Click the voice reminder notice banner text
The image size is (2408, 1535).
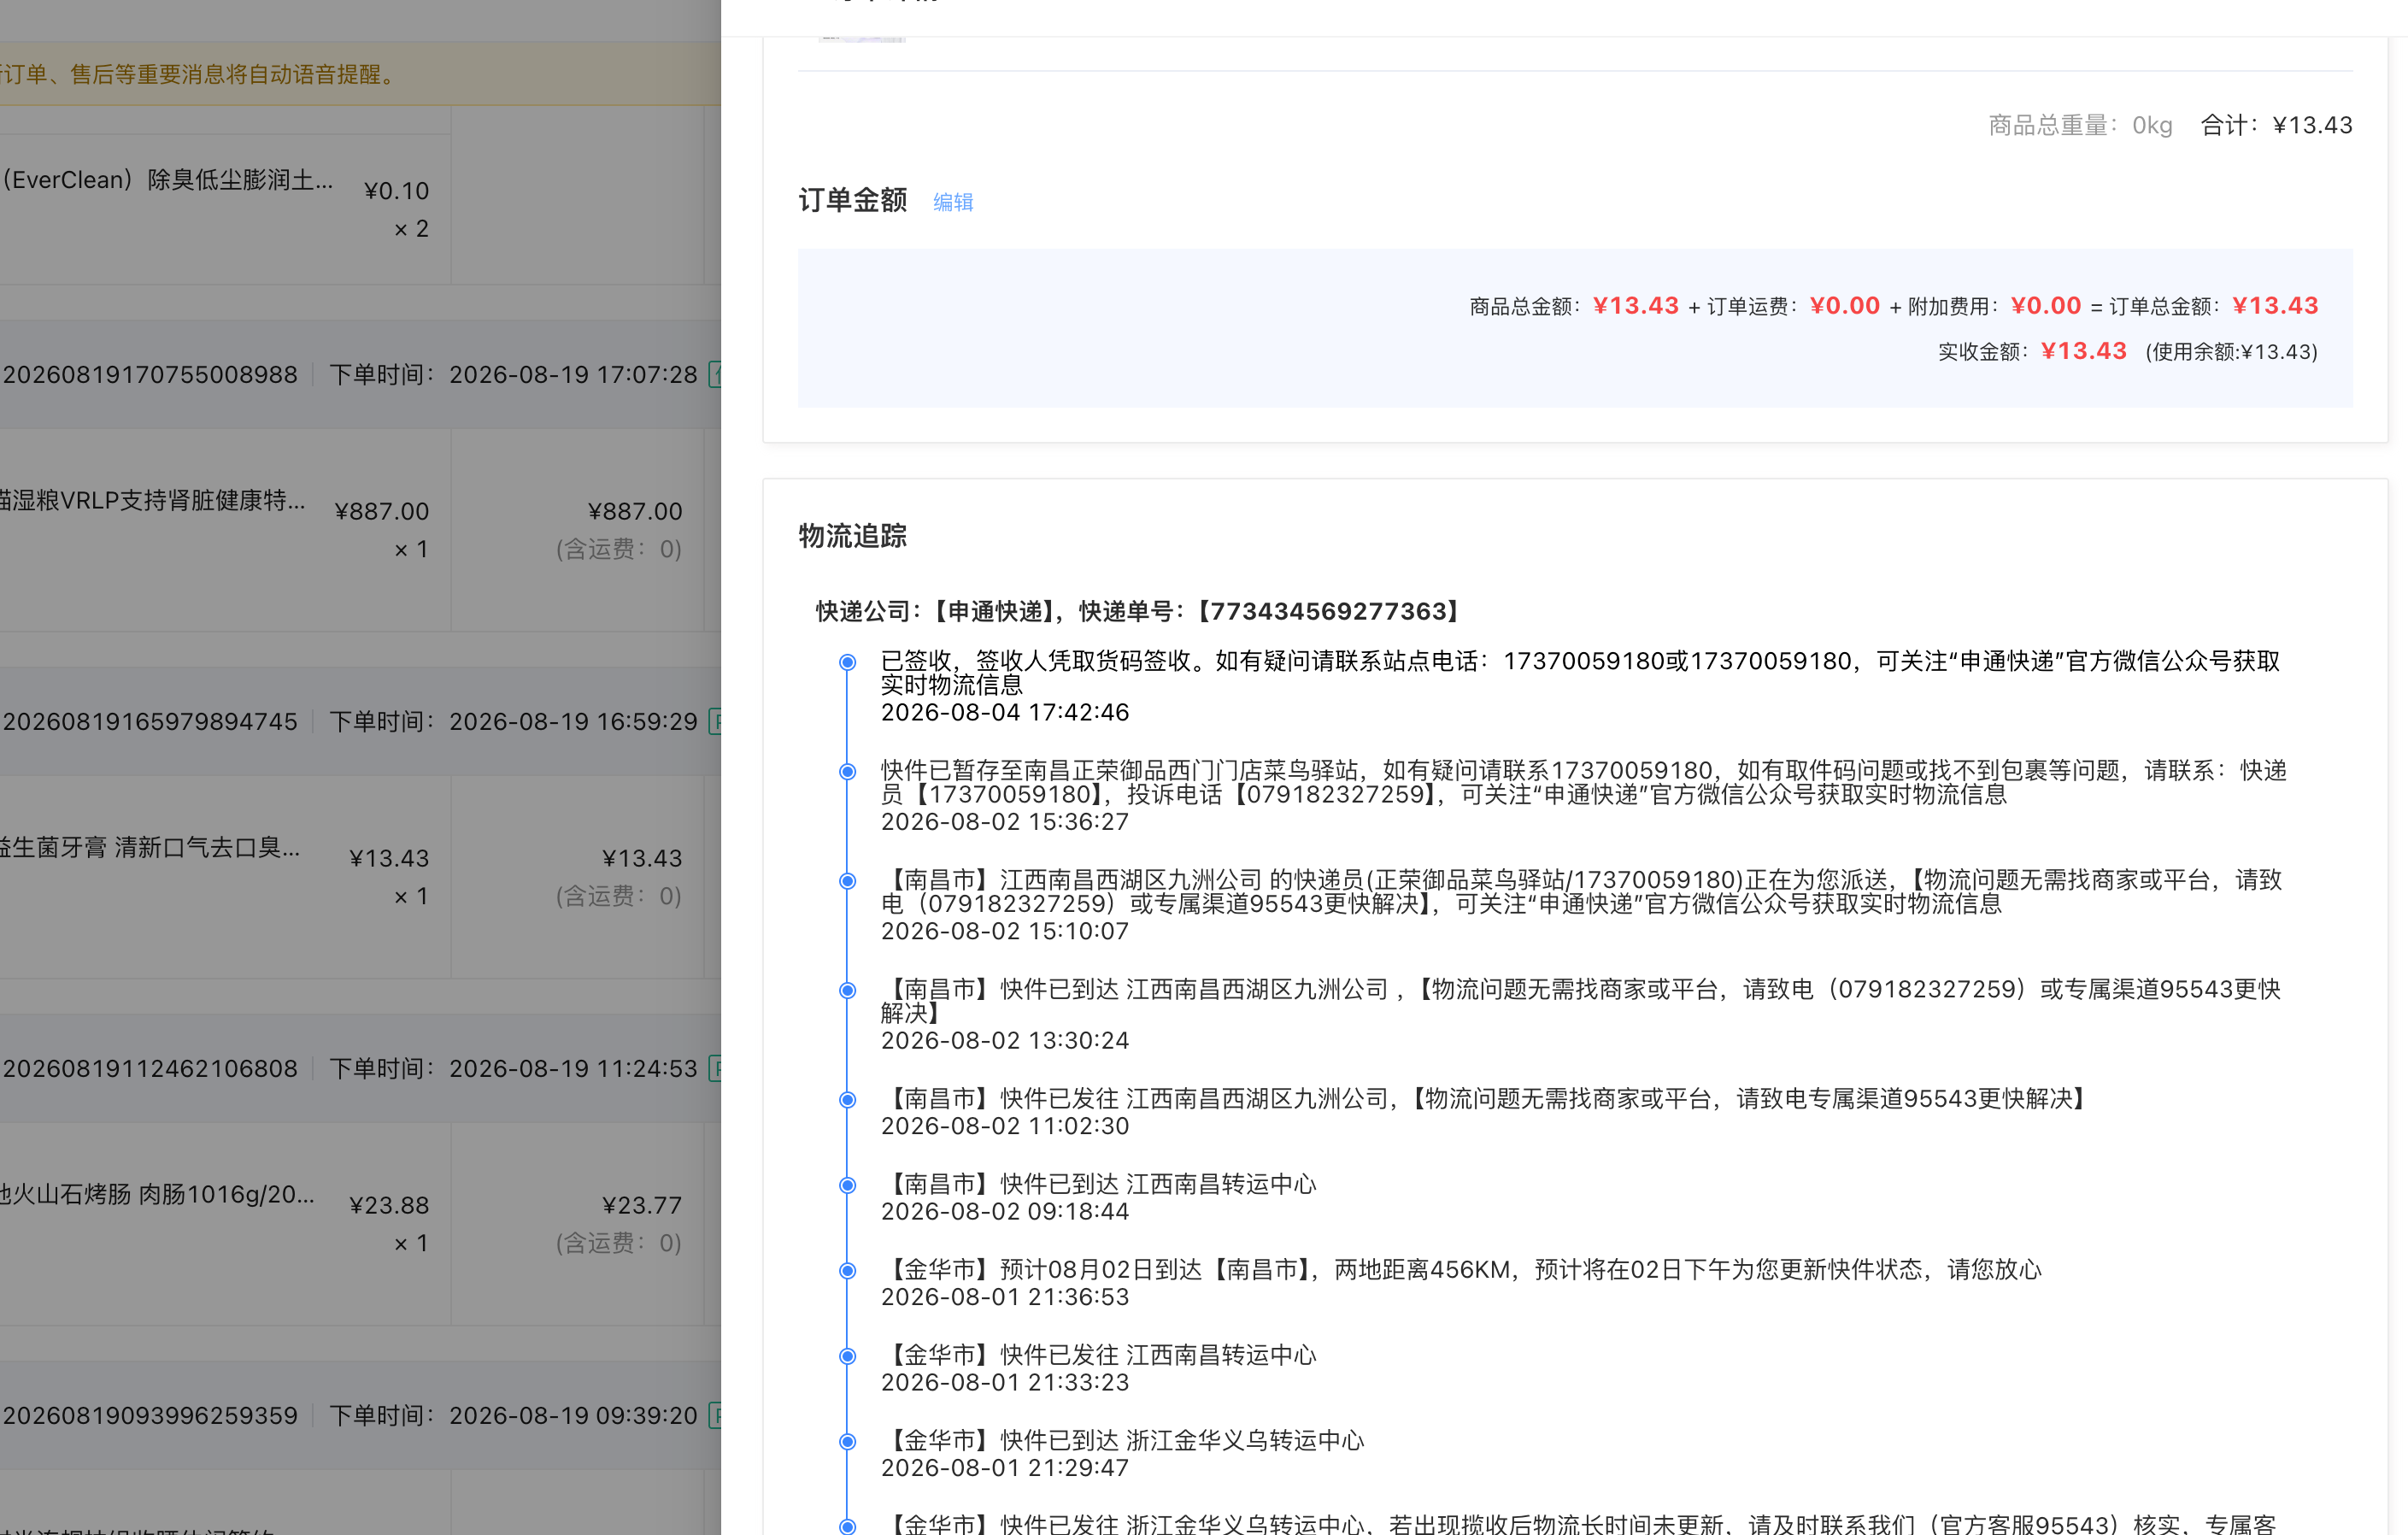tap(200, 75)
